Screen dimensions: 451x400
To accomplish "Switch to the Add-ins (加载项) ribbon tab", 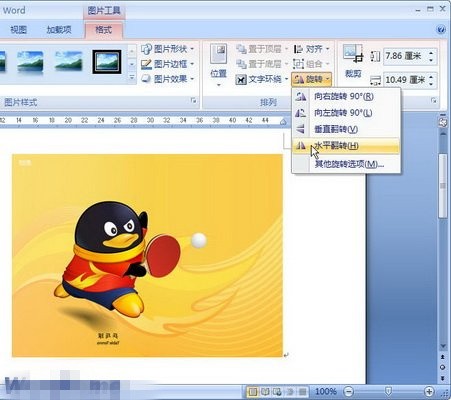I will (59, 30).
